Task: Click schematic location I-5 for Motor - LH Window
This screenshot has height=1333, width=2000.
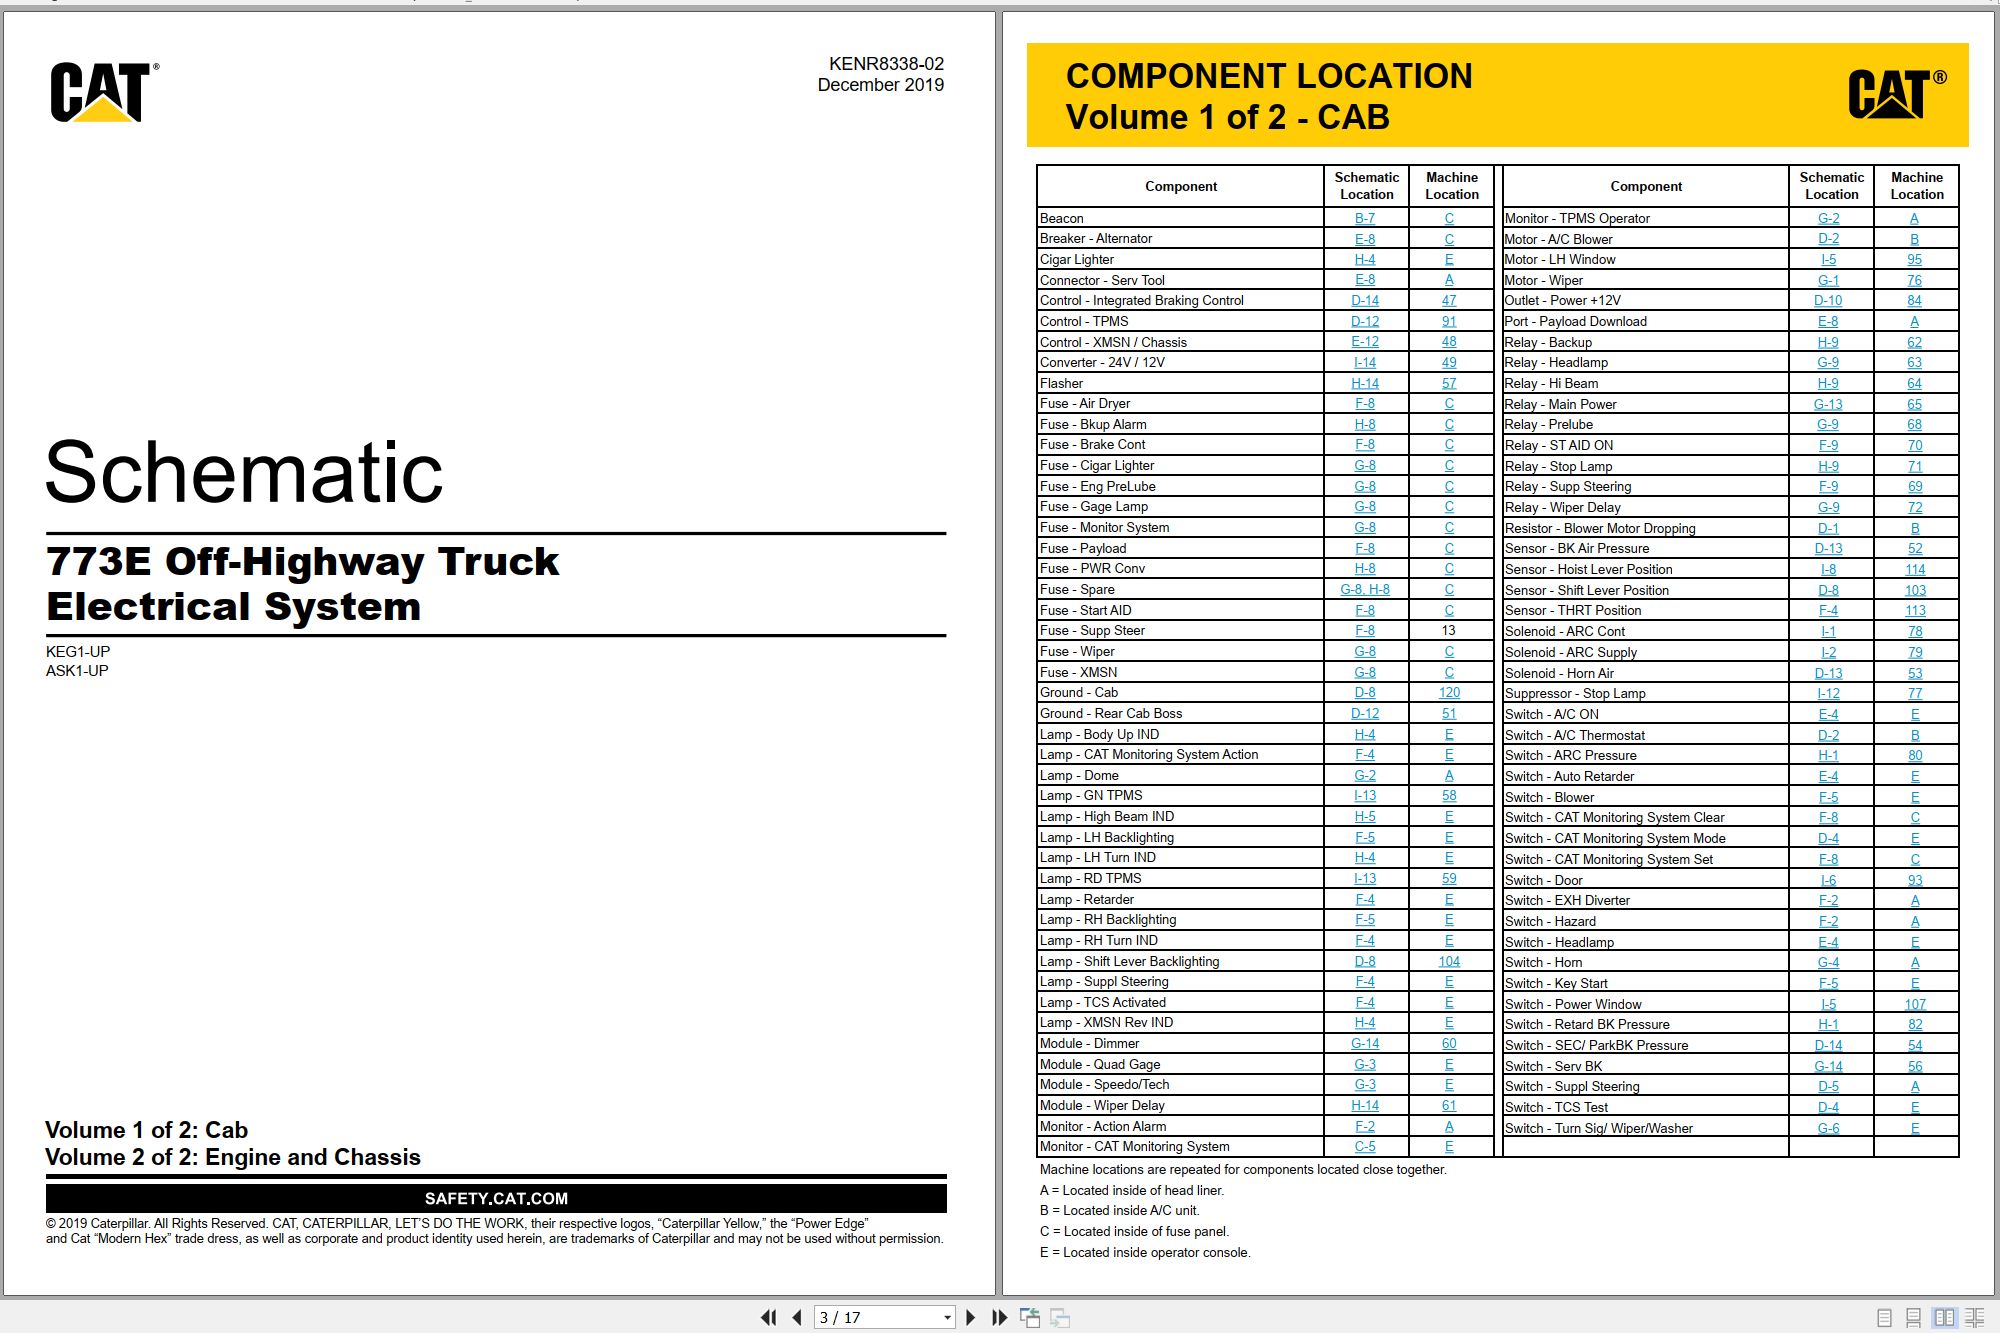Action: click(x=1828, y=259)
